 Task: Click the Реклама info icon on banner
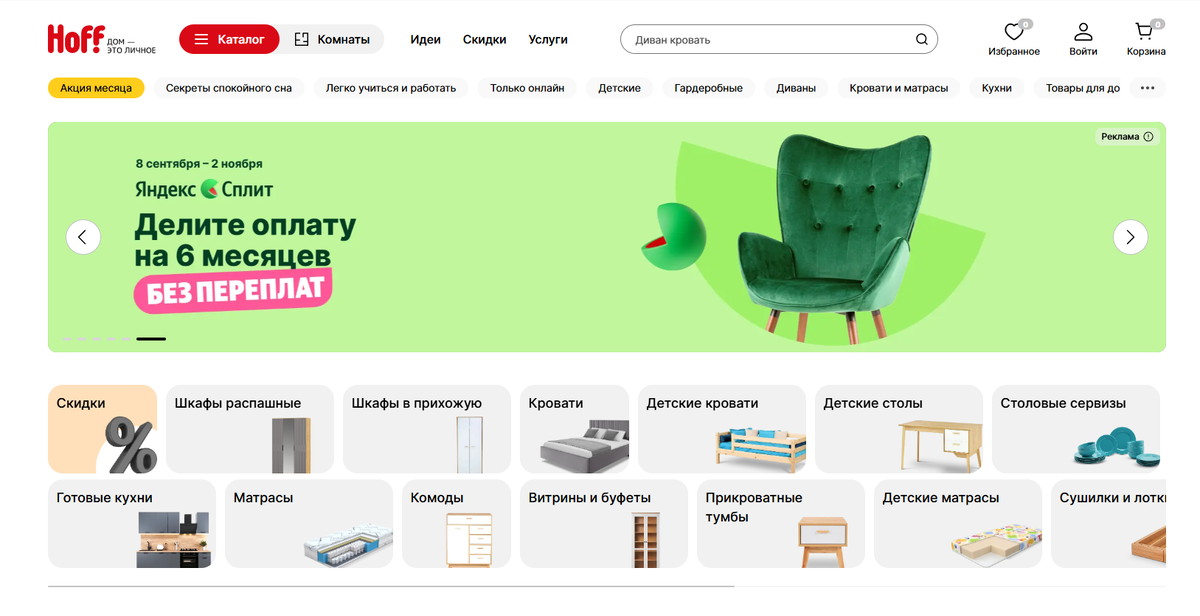click(1148, 137)
